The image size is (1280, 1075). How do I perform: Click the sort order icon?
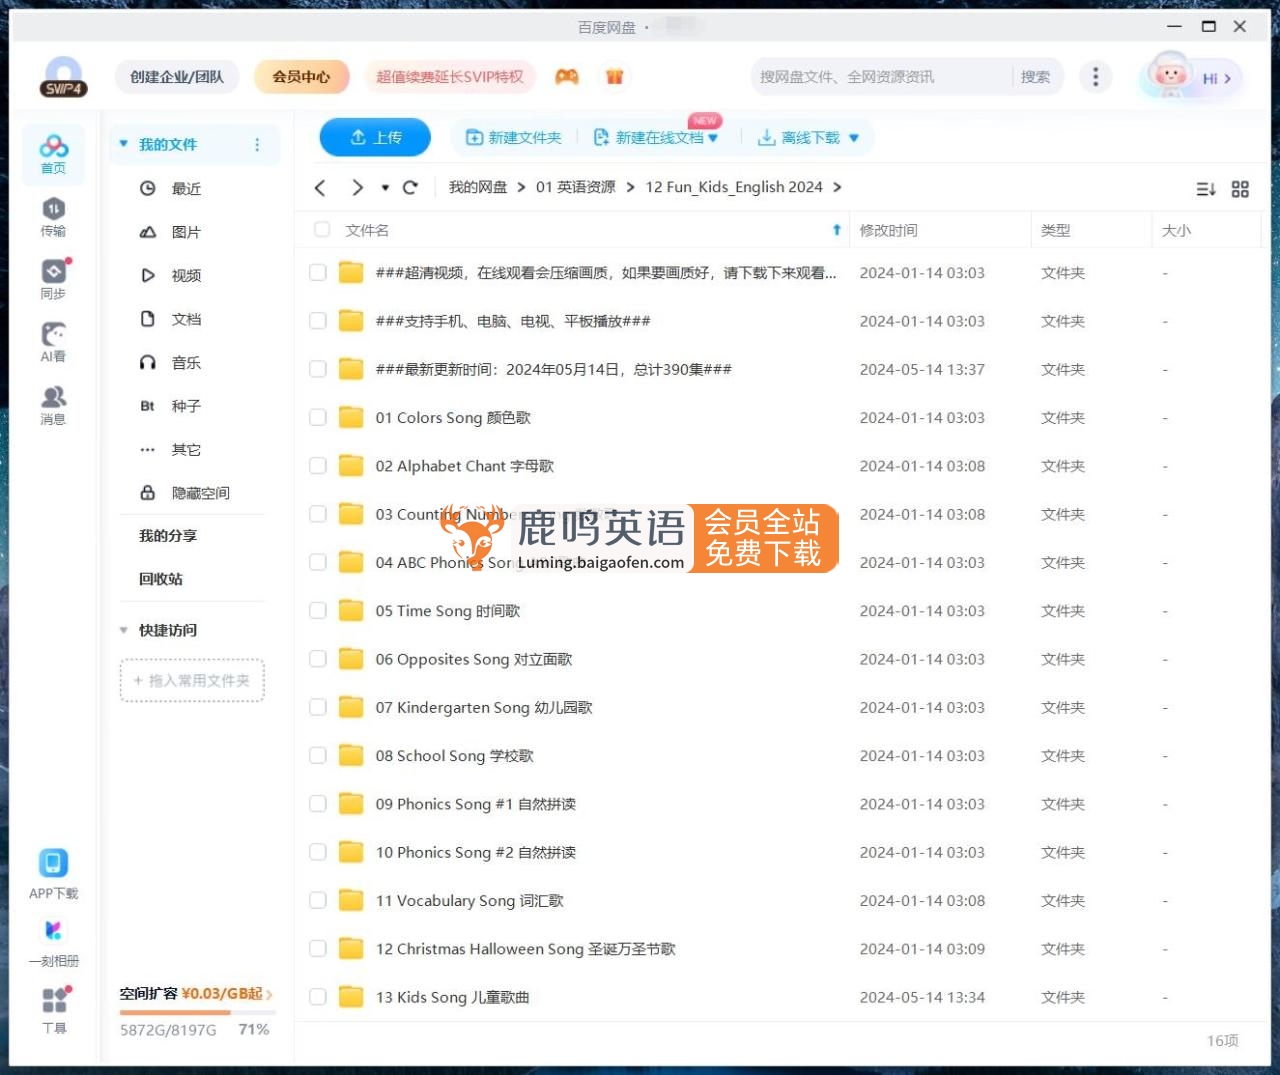coord(1206,189)
